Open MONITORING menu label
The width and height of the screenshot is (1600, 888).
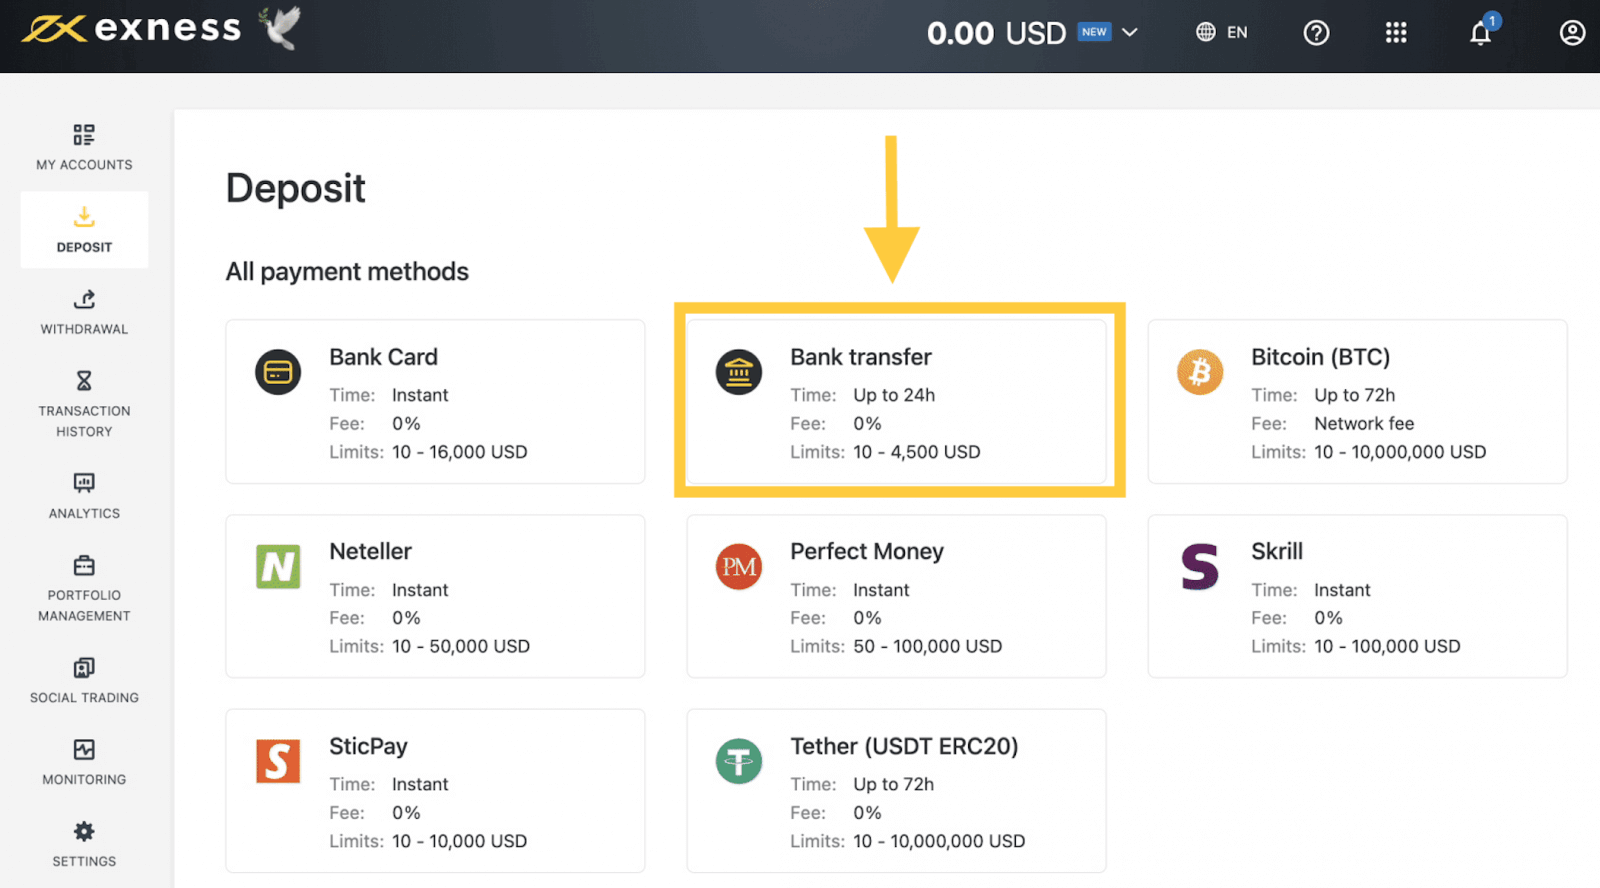pyautogui.click(x=84, y=780)
